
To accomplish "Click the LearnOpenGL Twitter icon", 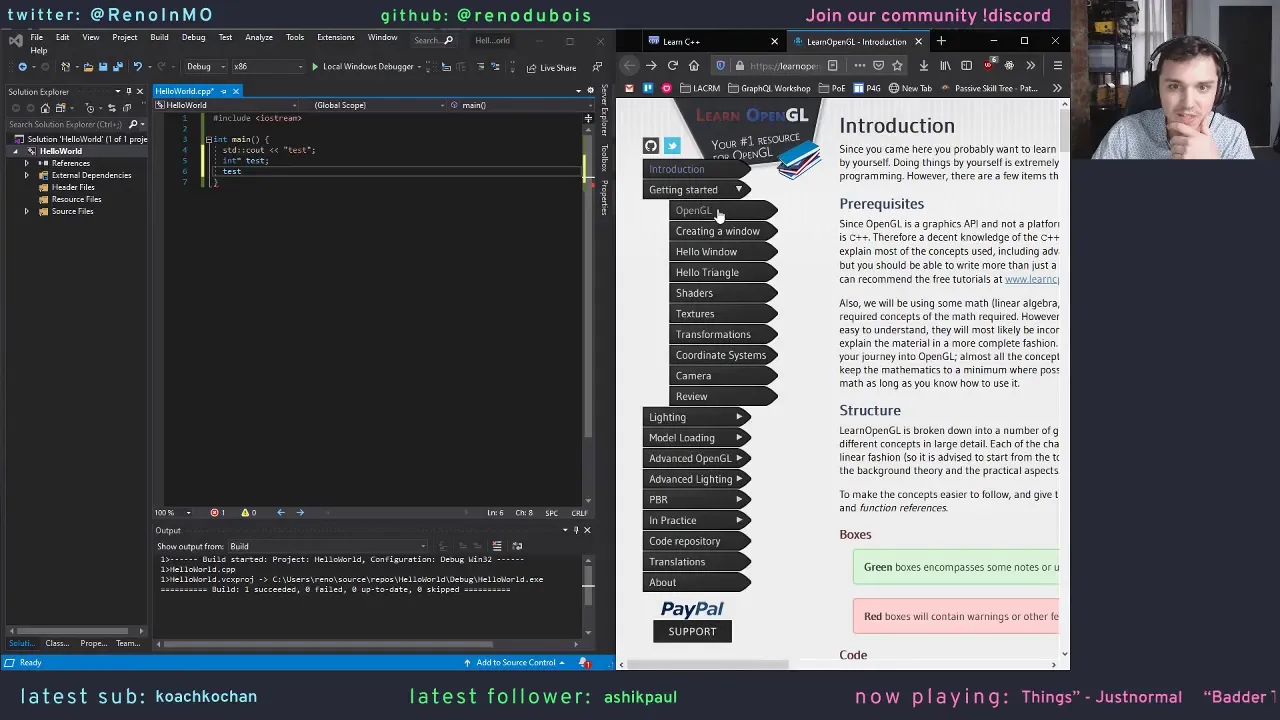I will (672, 146).
